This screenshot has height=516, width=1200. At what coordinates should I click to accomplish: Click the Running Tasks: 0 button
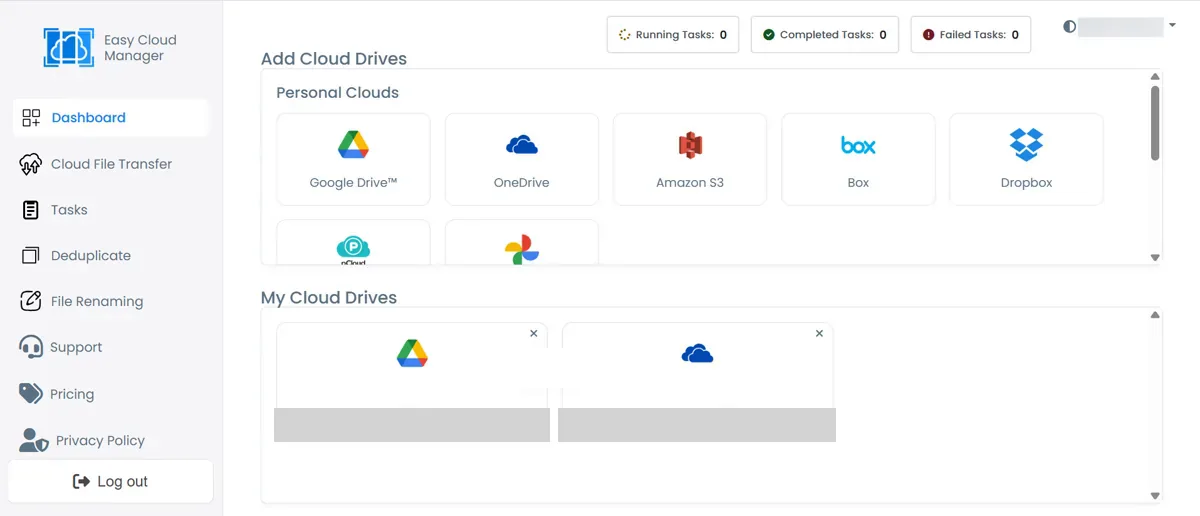coord(673,35)
